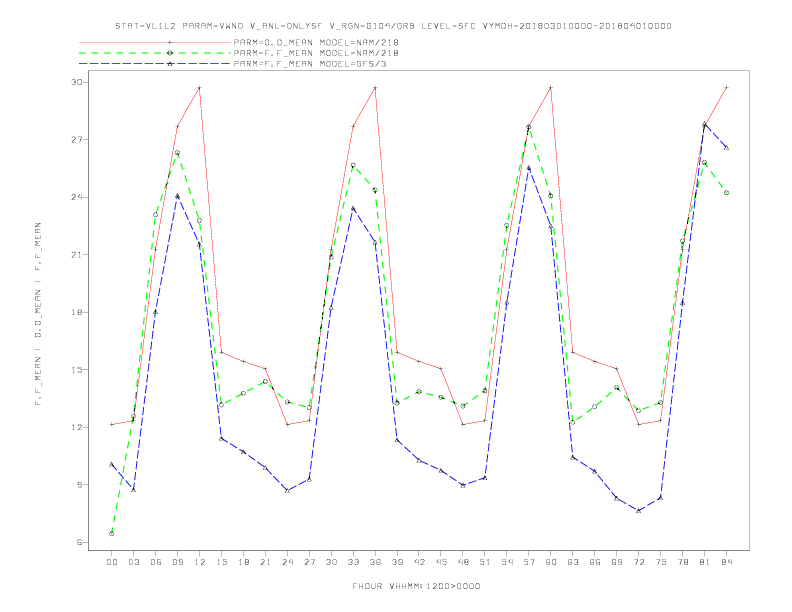Click y-axis tick label 12
The image size is (792, 612).
(76, 427)
